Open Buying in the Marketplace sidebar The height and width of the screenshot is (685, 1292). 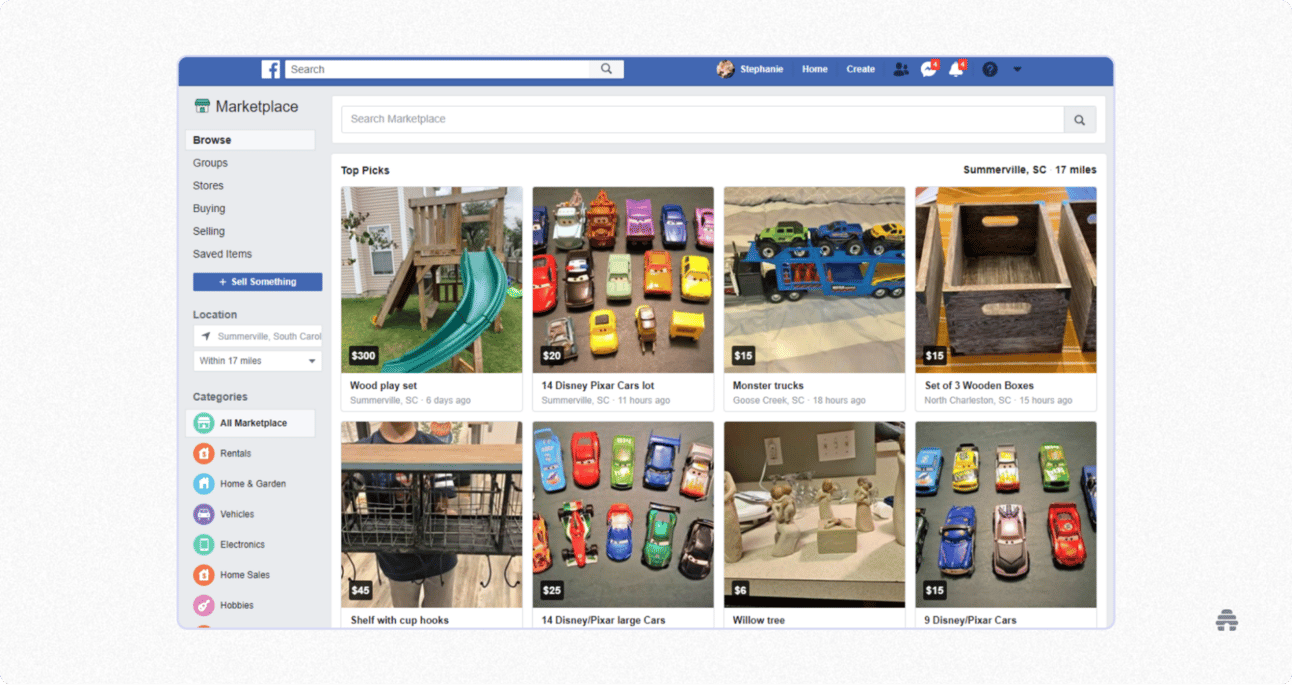pyautogui.click(x=209, y=209)
